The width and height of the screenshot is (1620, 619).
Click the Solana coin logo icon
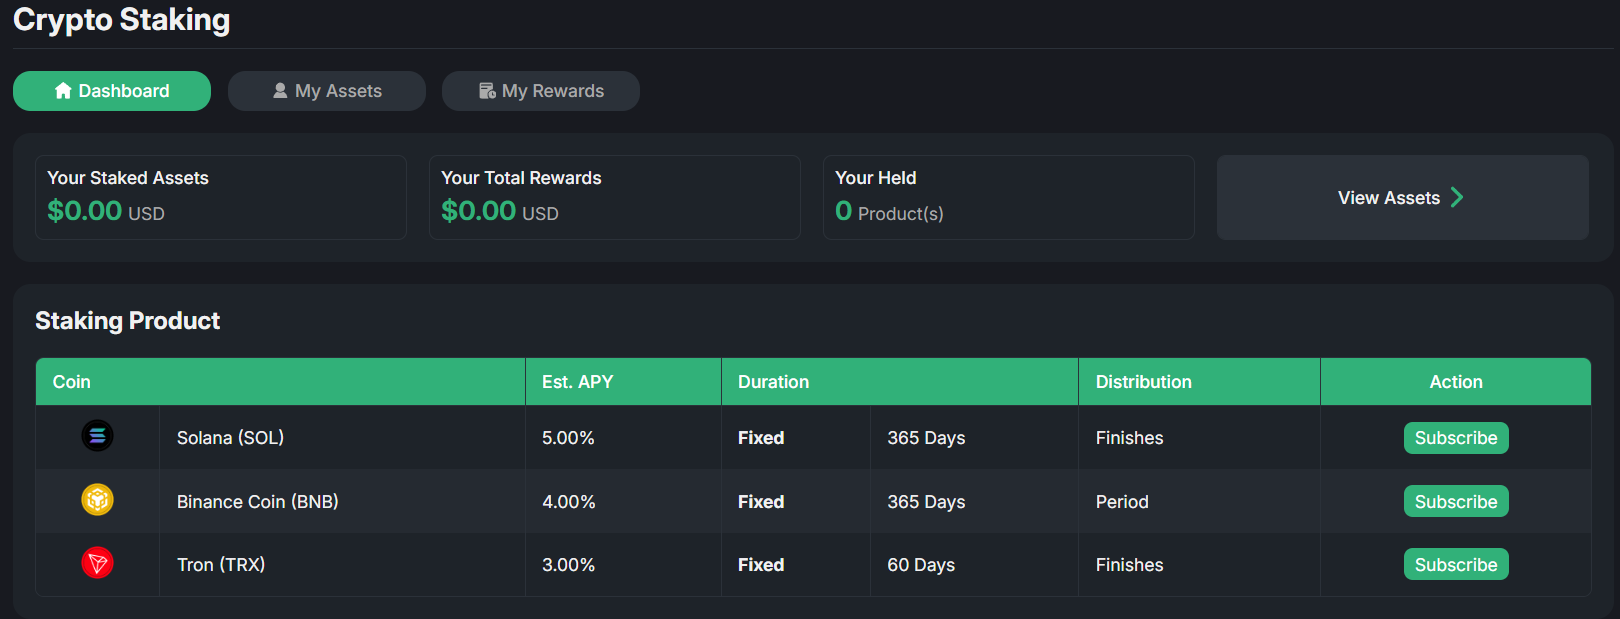click(x=97, y=436)
